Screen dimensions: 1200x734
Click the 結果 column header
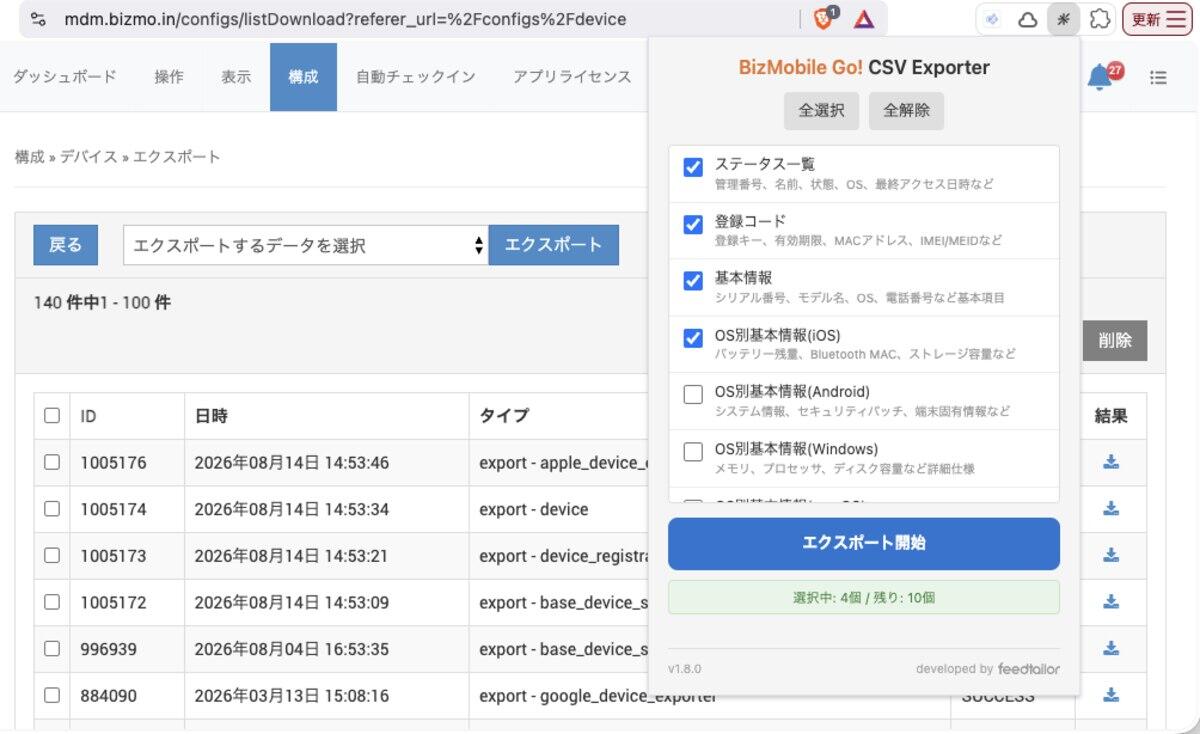pyautogui.click(x=1111, y=416)
